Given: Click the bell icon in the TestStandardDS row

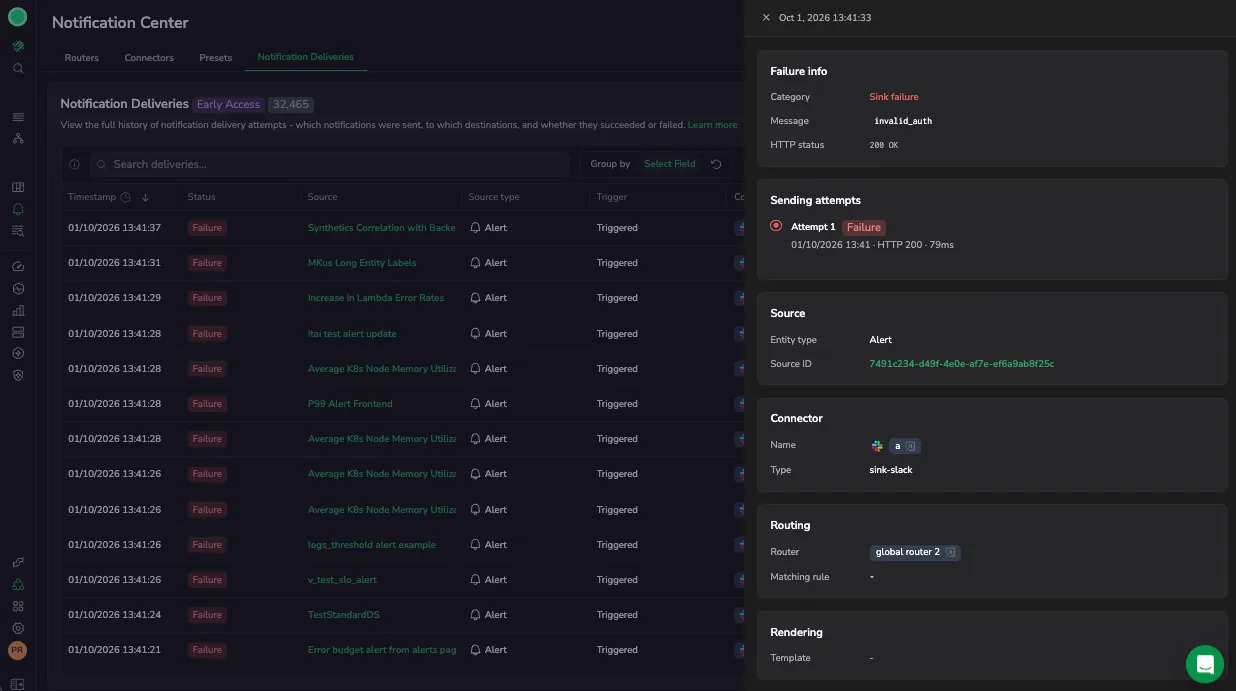Looking at the screenshot, I should (475, 615).
